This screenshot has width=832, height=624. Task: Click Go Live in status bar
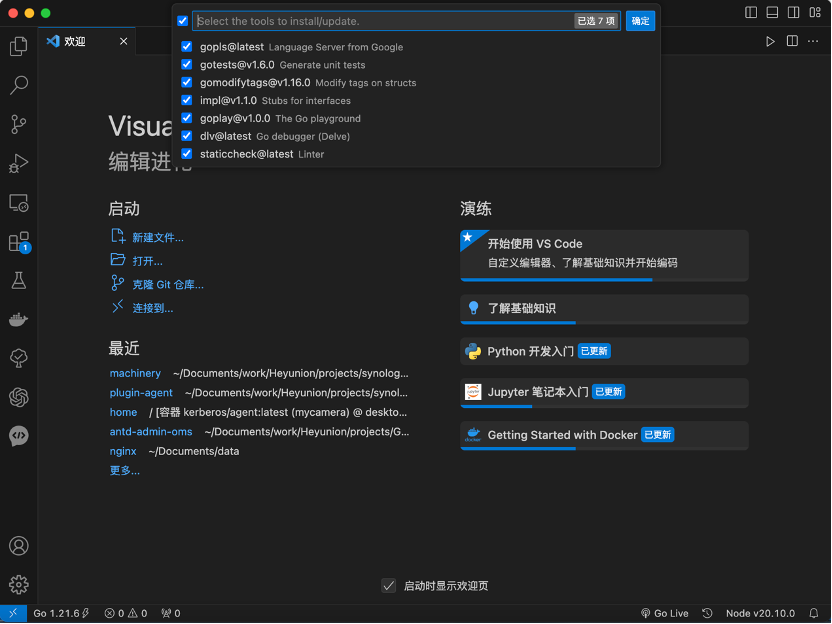point(664,613)
